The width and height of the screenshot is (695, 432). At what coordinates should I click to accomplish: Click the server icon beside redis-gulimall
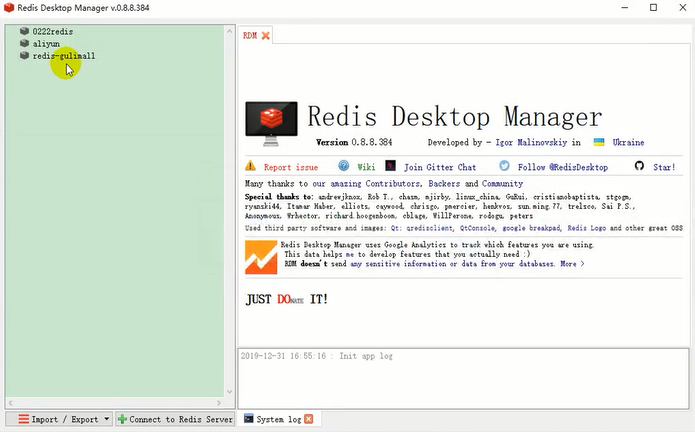24,55
